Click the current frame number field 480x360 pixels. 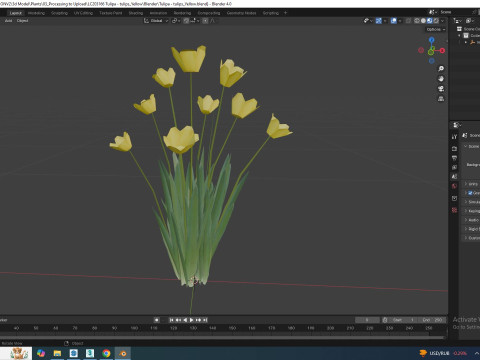coord(367,320)
